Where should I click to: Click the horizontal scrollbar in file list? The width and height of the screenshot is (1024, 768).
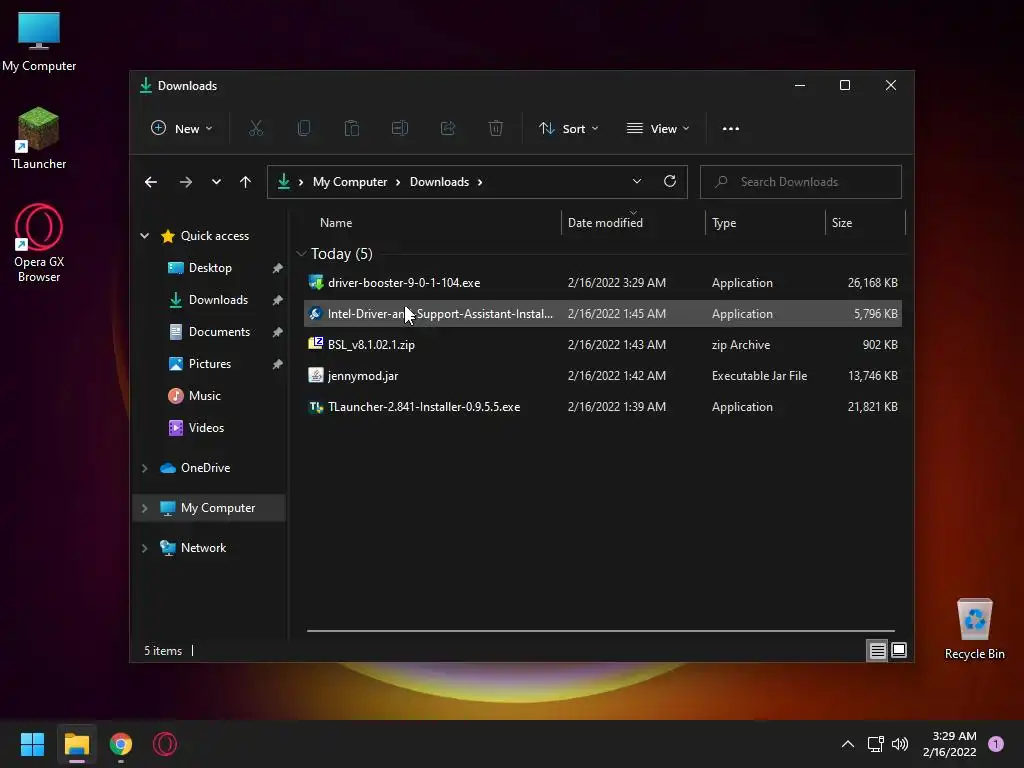point(601,631)
